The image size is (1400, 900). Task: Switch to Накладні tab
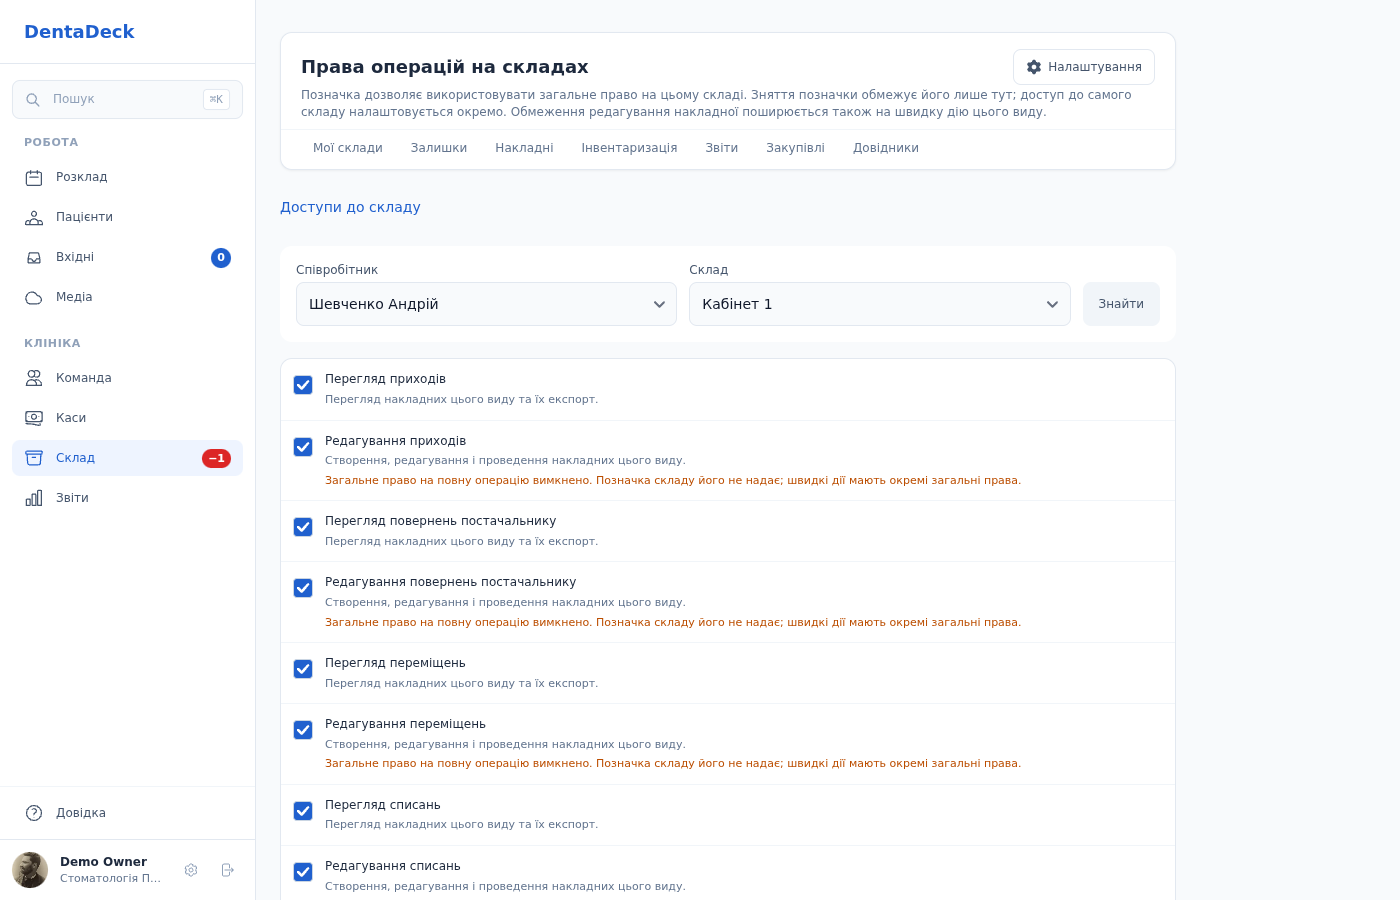pyautogui.click(x=524, y=148)
